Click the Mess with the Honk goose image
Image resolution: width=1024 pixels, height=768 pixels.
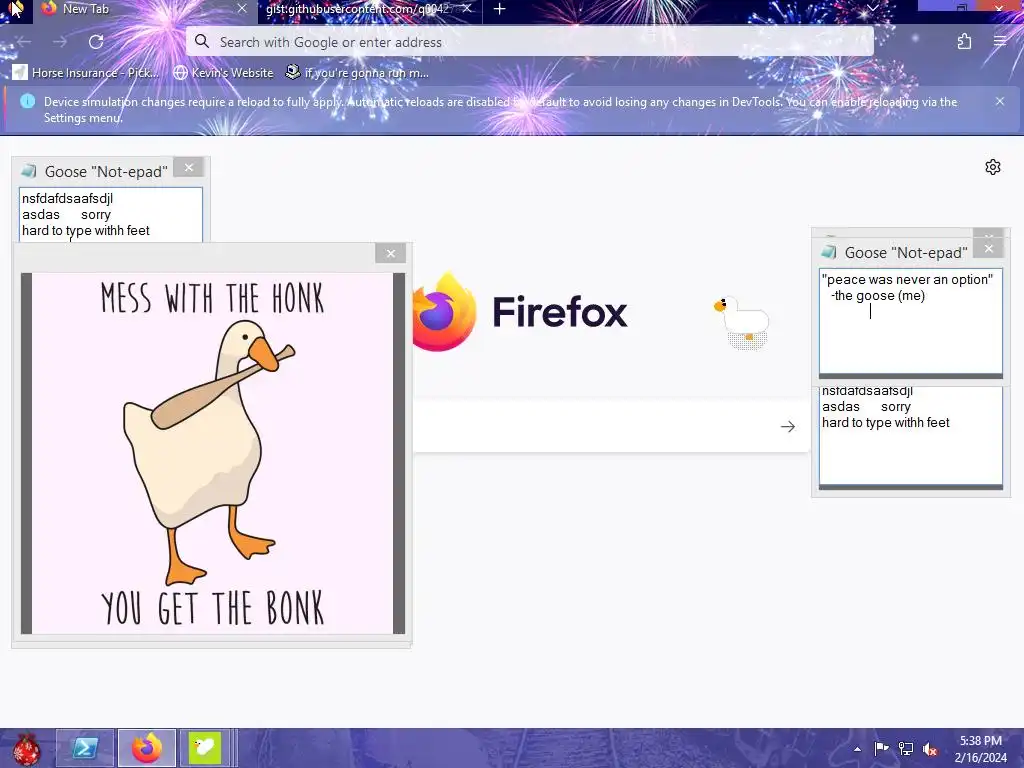click(212, 453)
